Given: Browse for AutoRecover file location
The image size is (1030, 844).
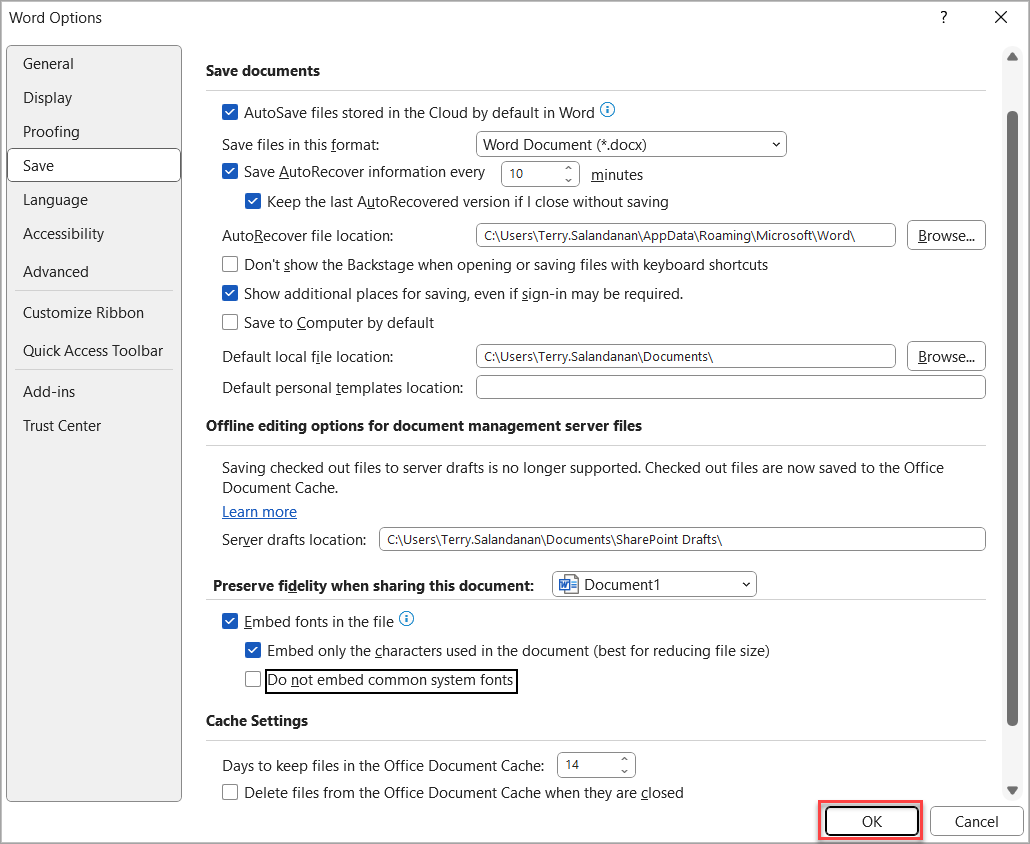Looking at the screenshot, I should 946,235.
